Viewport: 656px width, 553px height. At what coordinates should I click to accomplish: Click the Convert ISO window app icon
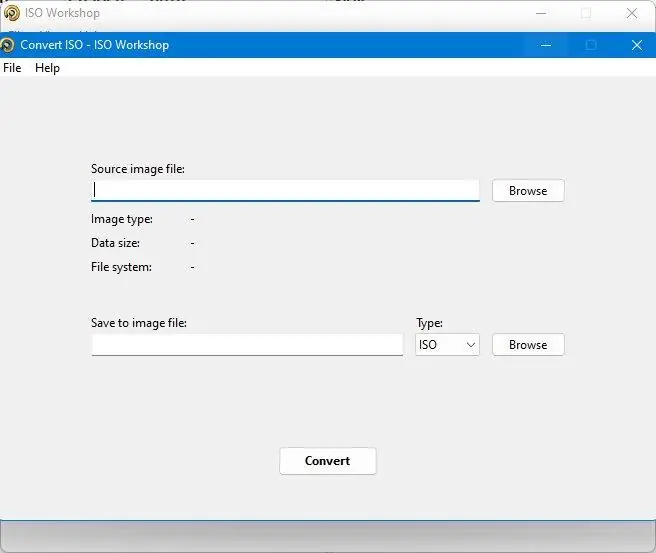(7, 45)
